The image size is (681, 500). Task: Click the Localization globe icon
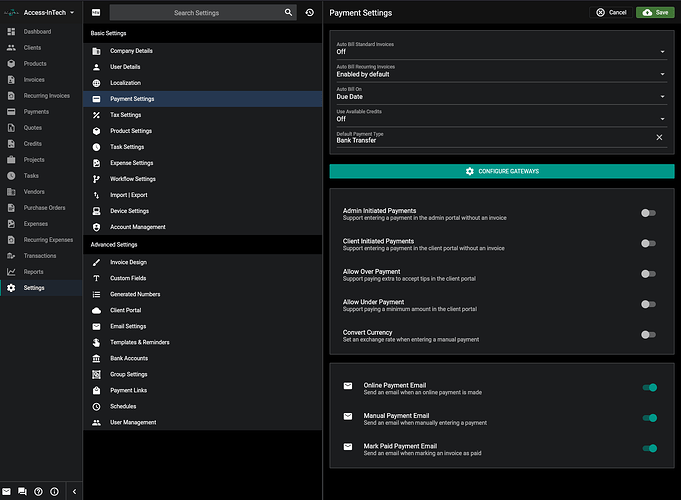pos(96,83)
